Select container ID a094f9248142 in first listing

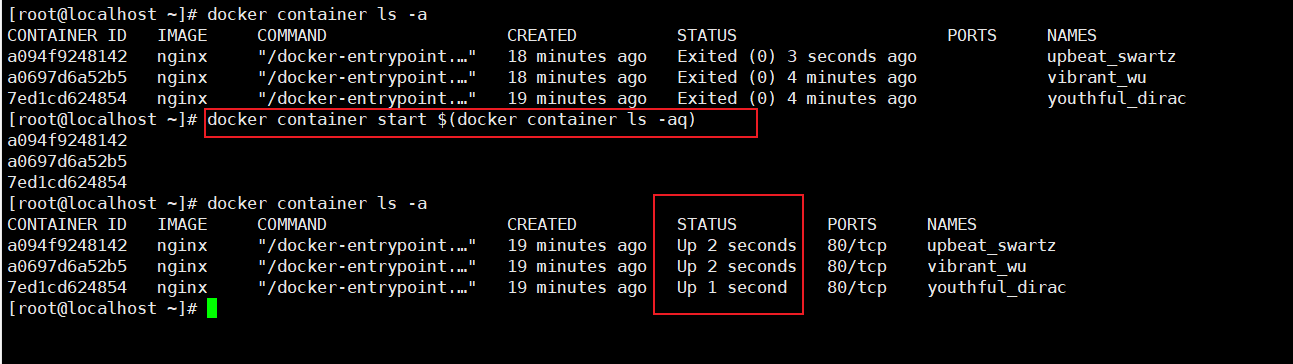click(67, 57)
